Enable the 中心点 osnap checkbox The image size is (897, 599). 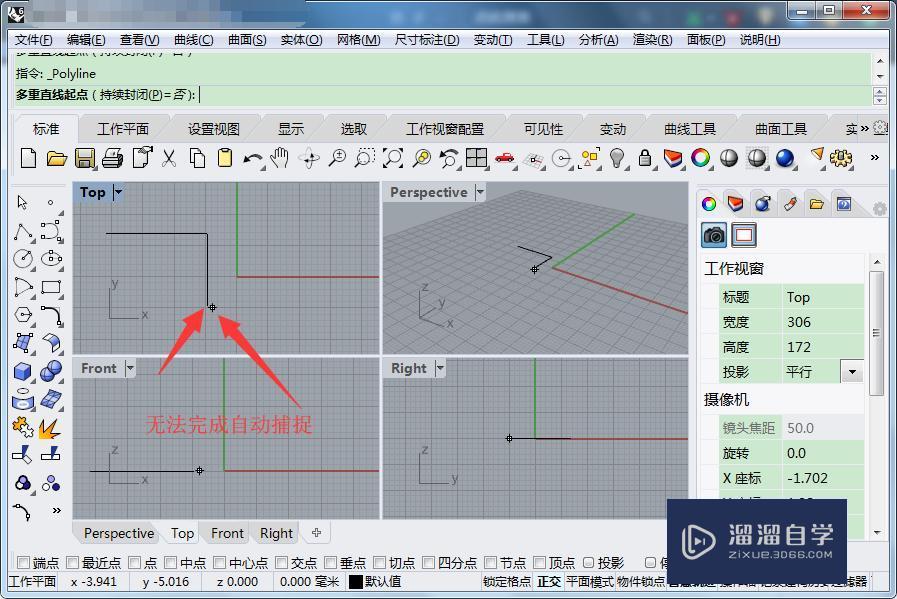pos(220,563)
